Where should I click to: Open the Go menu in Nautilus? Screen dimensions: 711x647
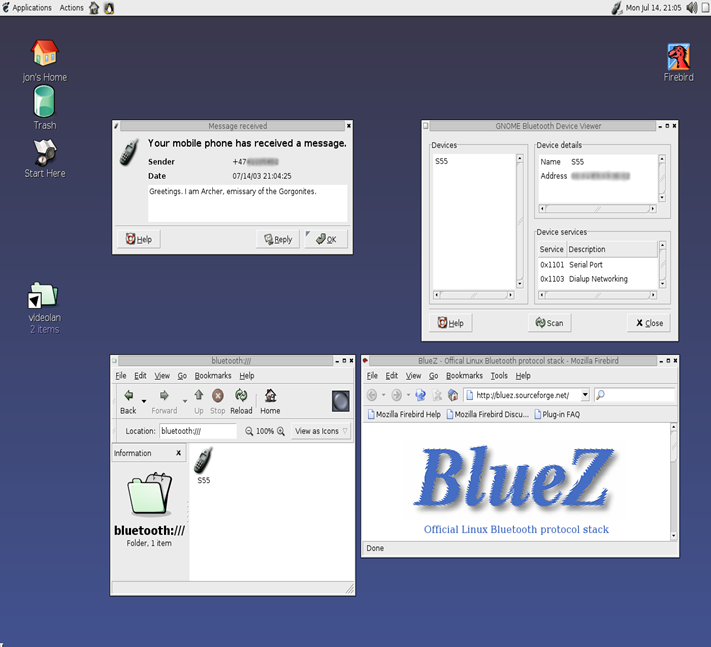(x=182, y=376)
